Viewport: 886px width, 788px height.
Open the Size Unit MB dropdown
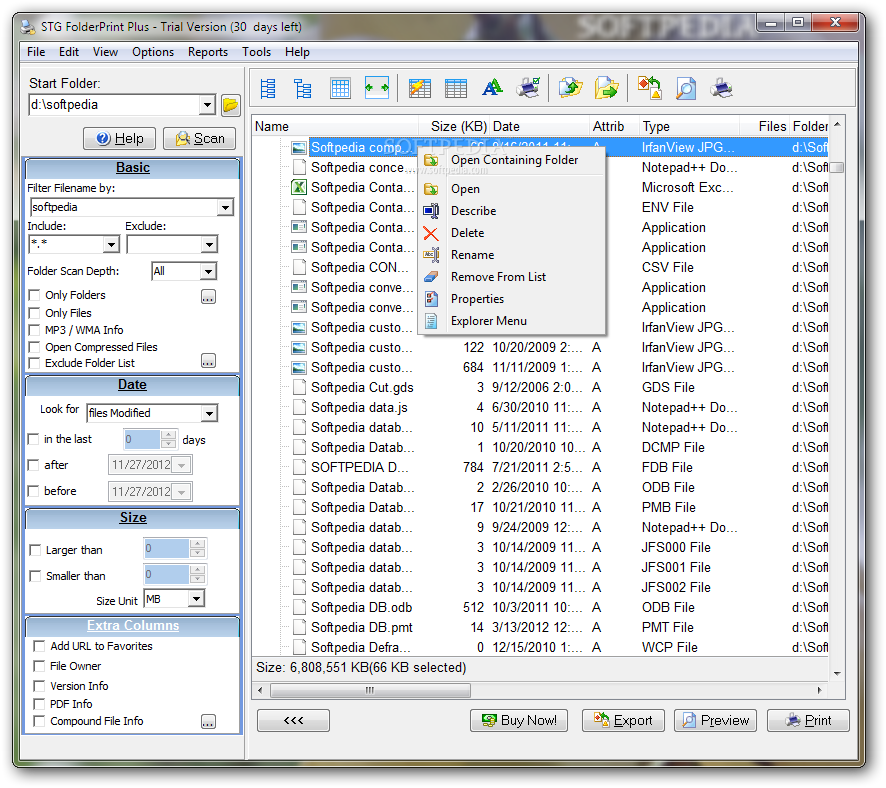tap(196, 599)
